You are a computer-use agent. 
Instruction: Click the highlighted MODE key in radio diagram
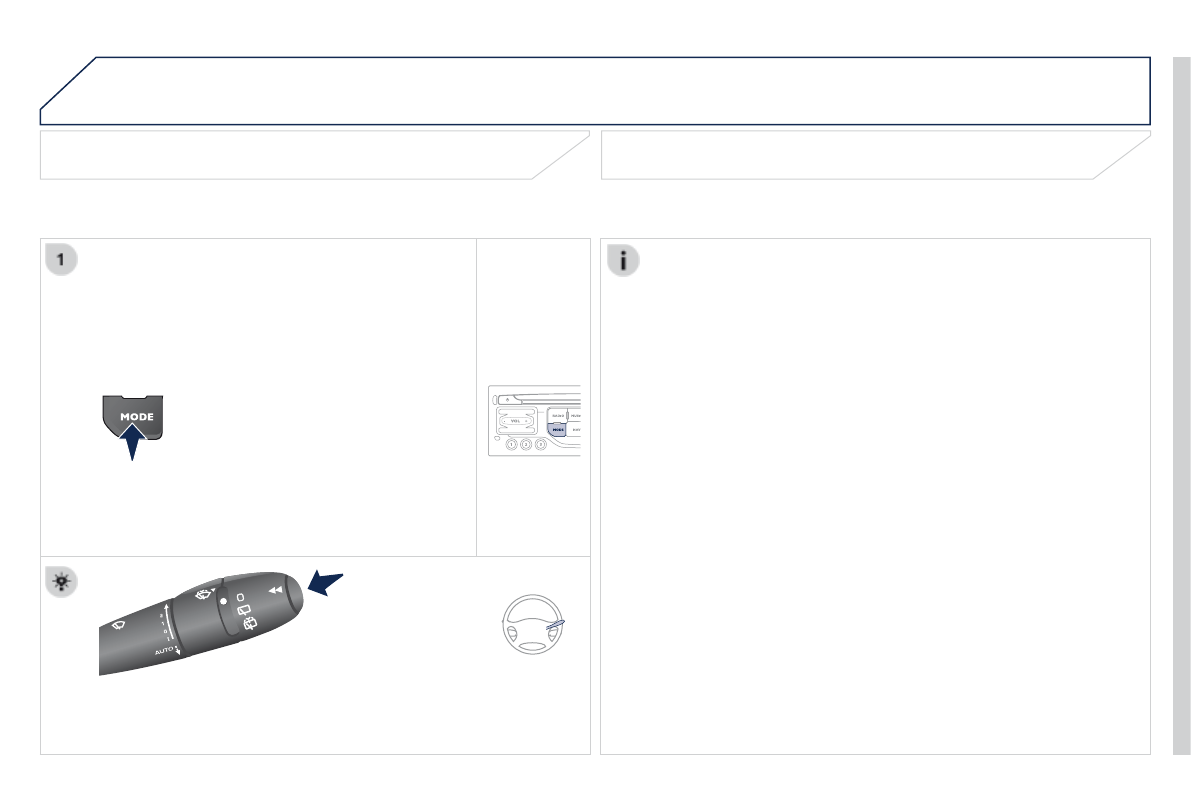click(x=558, y=430)
